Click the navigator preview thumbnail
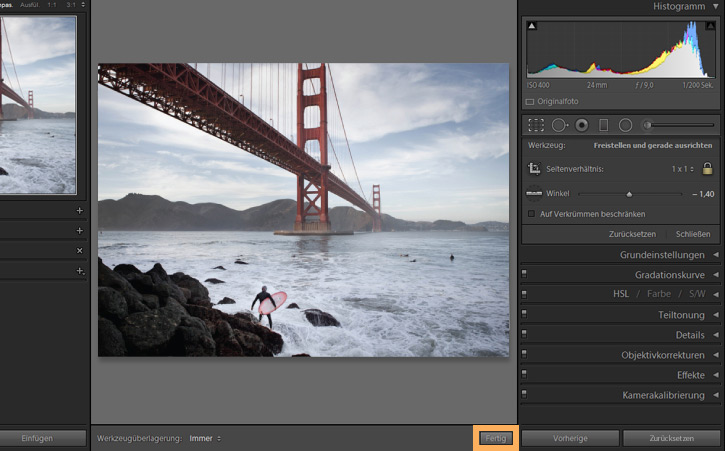The width and height of the screenshot is (725, 451). pos(38,105)
